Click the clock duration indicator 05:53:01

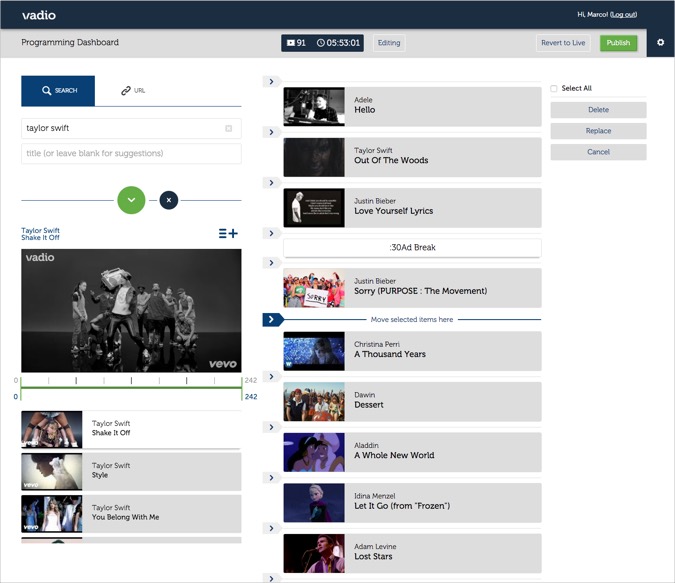coord(338,43)
